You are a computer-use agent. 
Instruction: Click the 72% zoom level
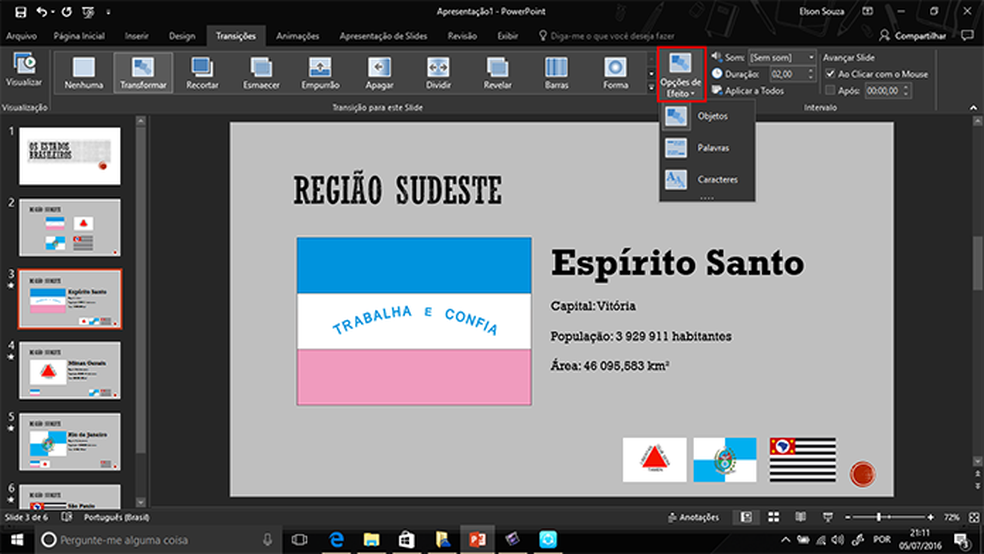[951, 517]
